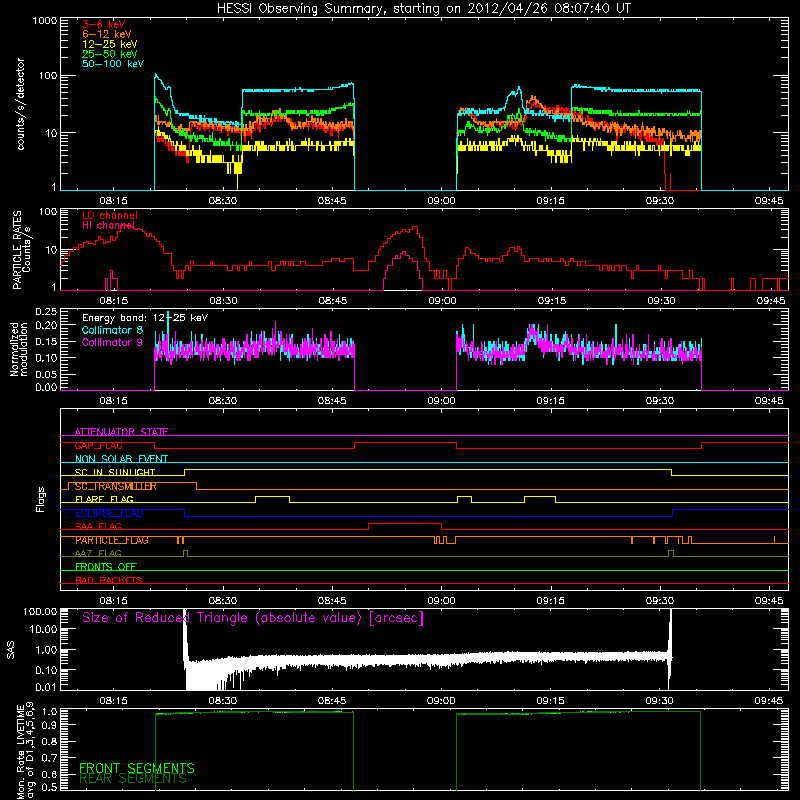Click the HESSI Observing Summary title text
The height and width of the screenshot is (800, 800).
[423, 9]
